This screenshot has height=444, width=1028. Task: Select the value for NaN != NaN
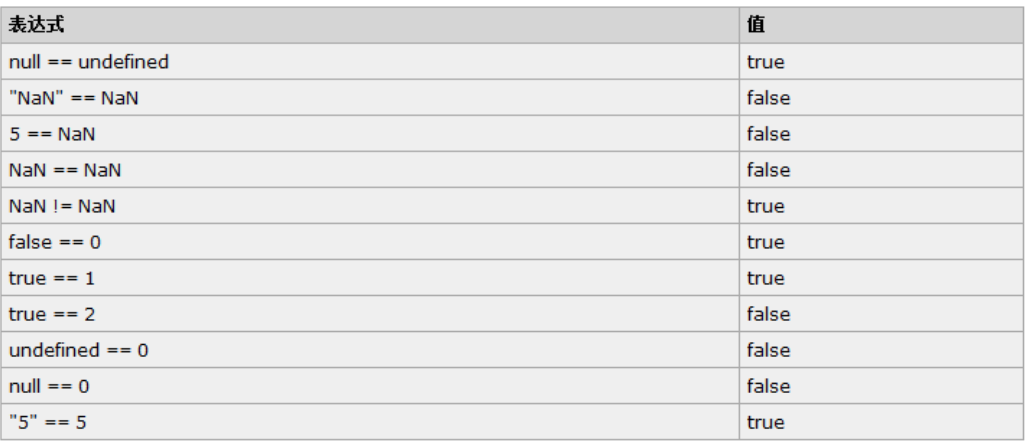[x=765, y=206]
